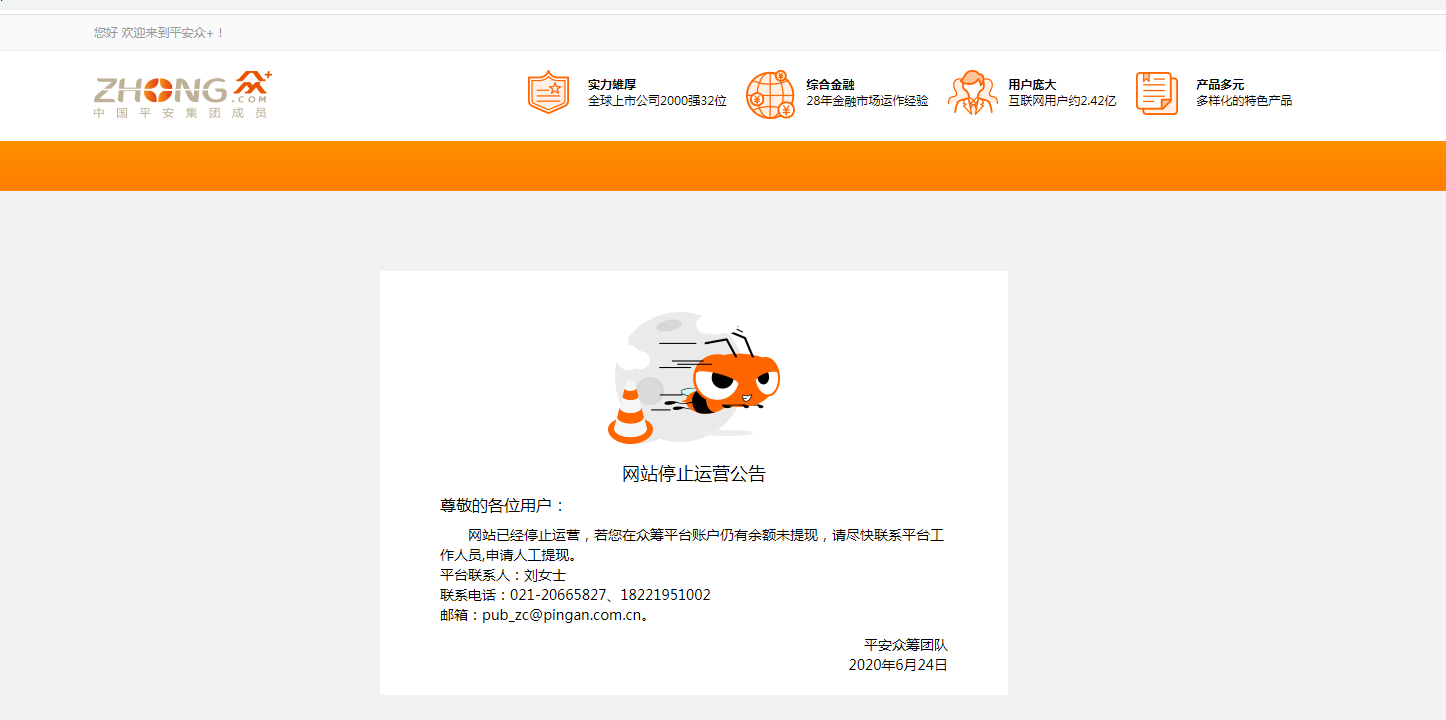Click the documents icon for 产品多元
This screenshot has height=720, width=1446.
(1157, 93)
